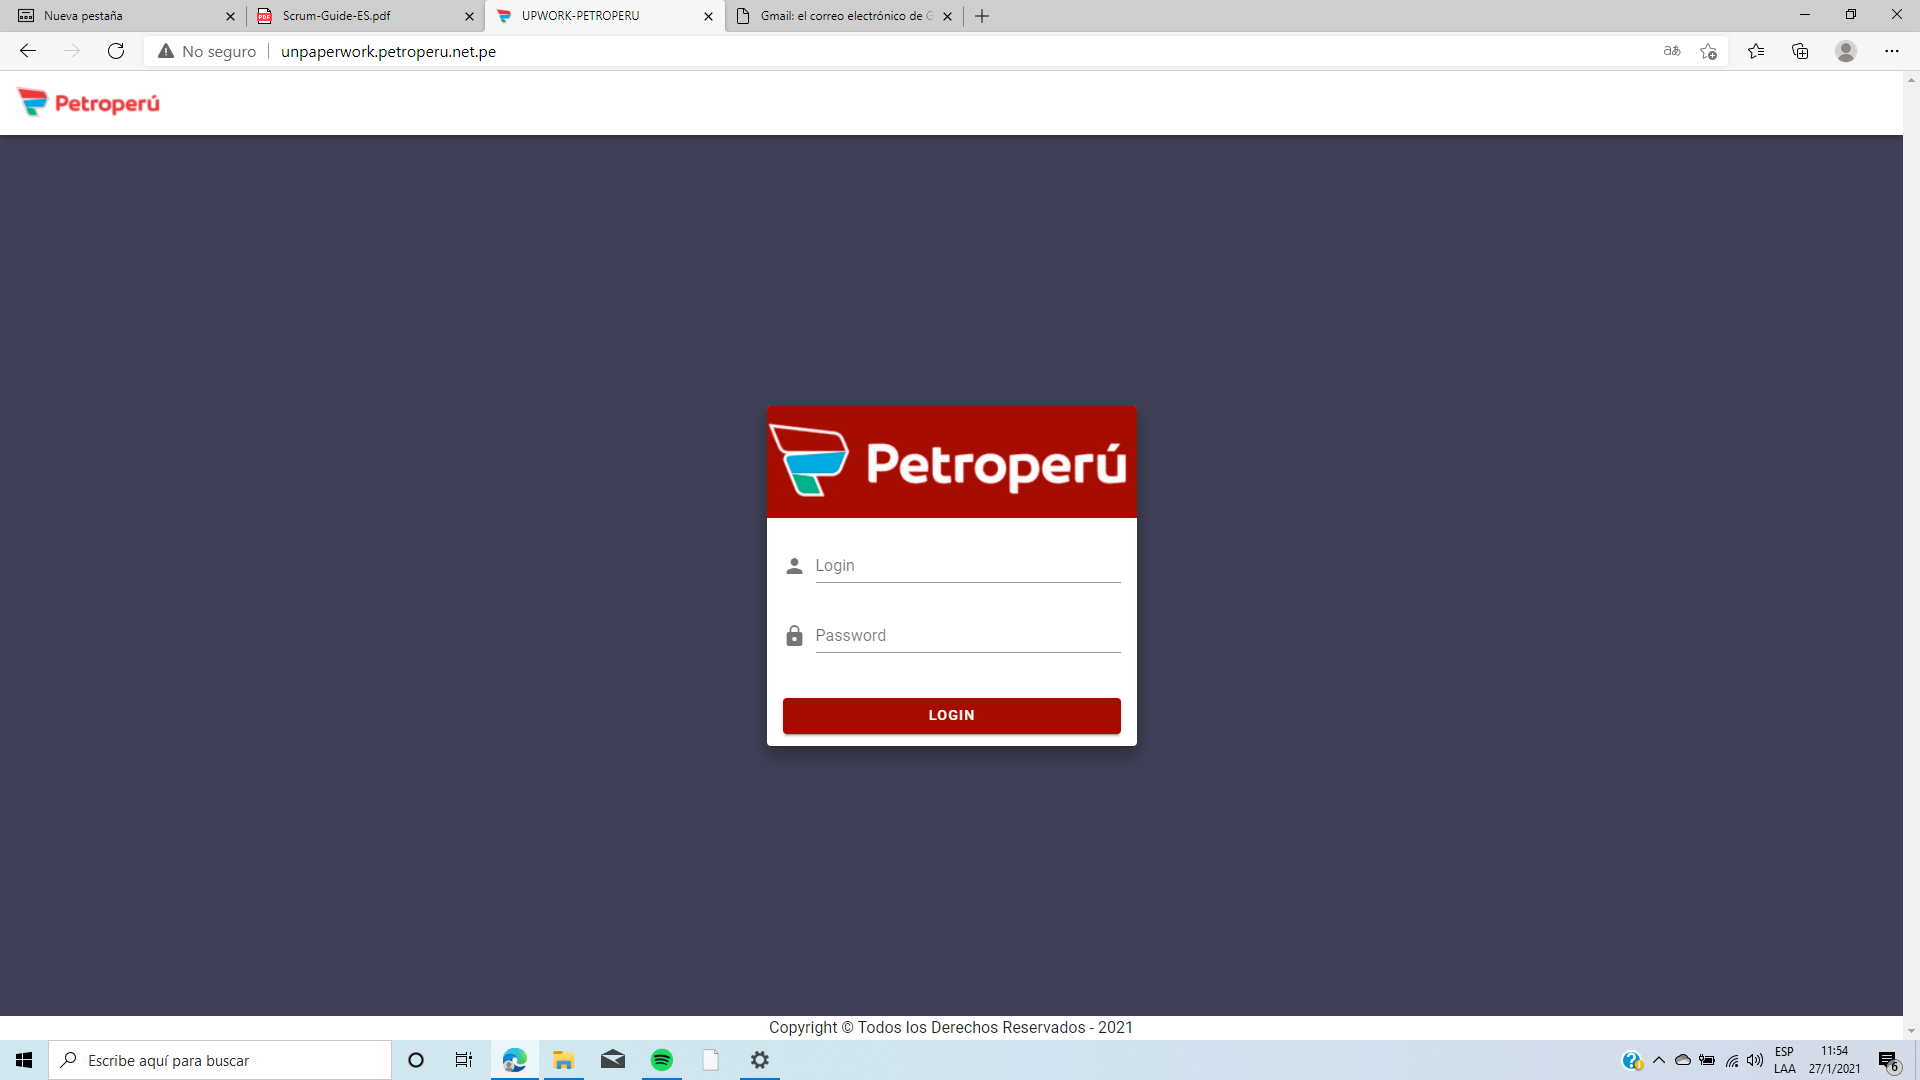Click the red LOGIN button
This screenshot has height=1080, width=1920.
pyautogui.click(x=951, y=716)
